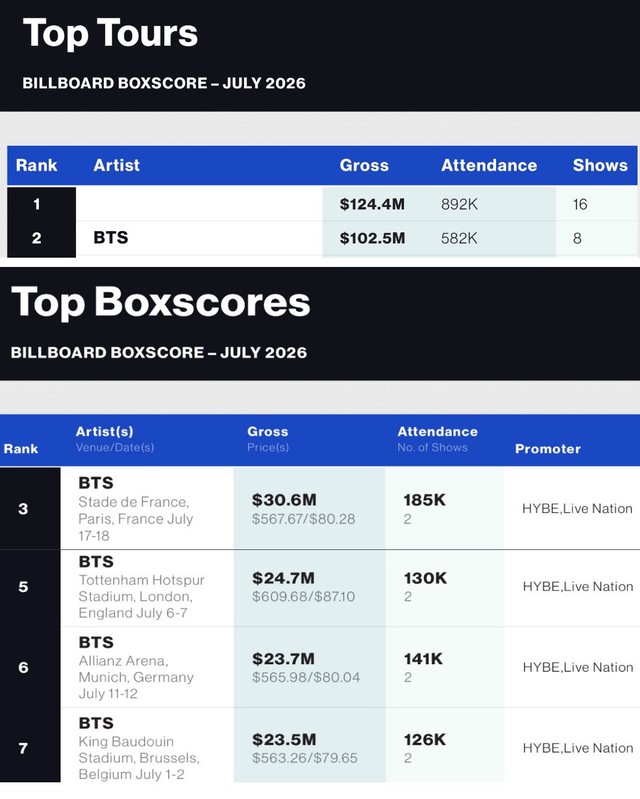Click the Top Tours heading
The height and width of the screenshot is (799, 640).
[x=110, y=33]
